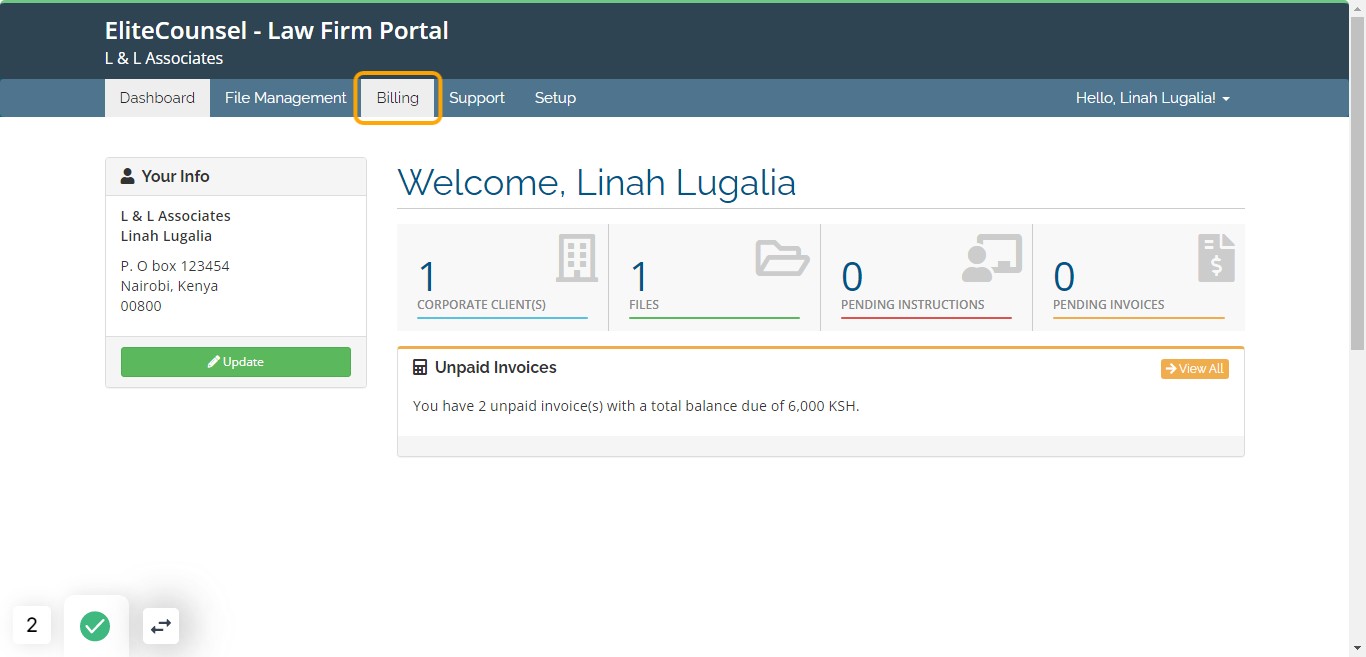The height and width of the screenshot is (657, 1366).
Task: Click the Unpaid Invoices panel heading
Action: tap(496, 368)
